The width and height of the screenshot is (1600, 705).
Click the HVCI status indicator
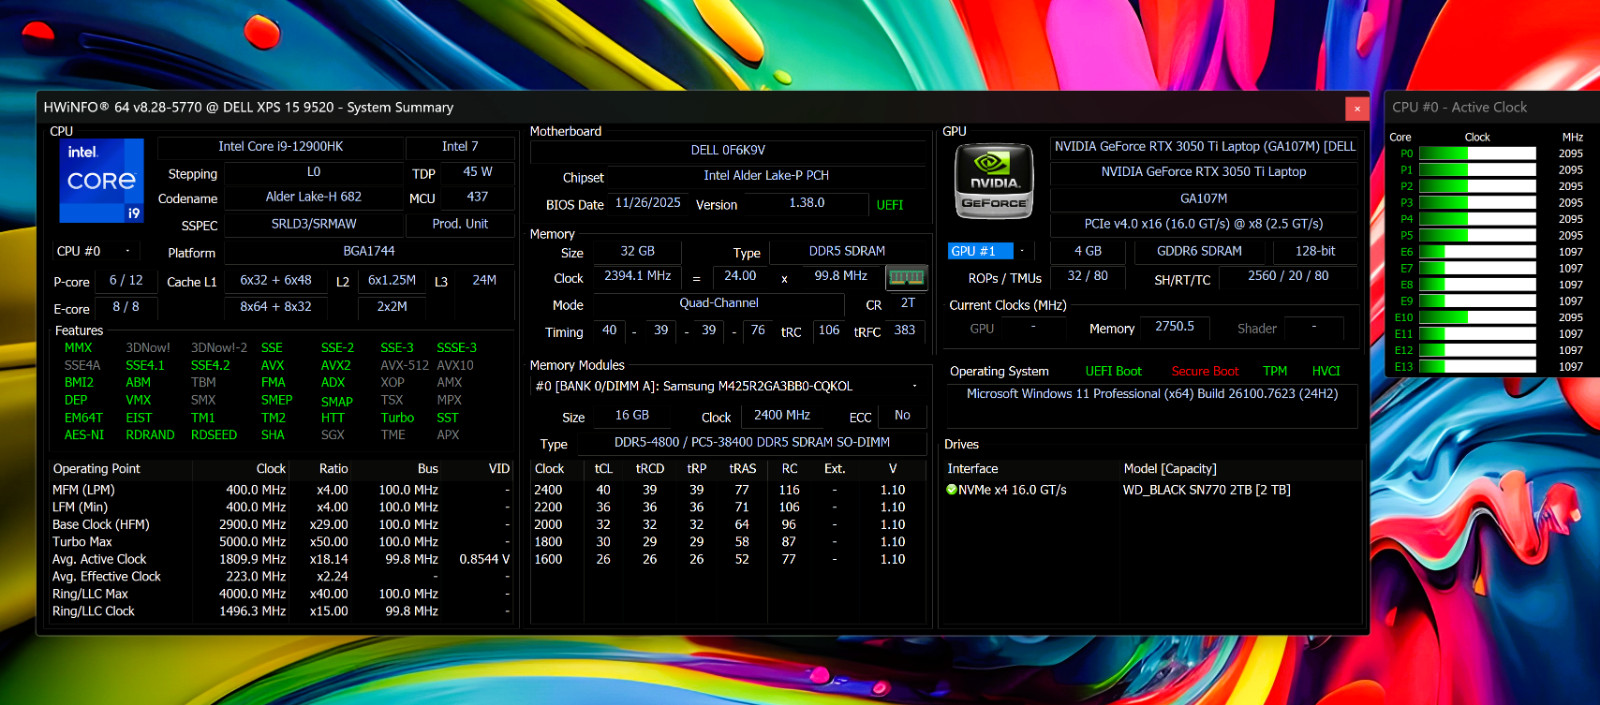tap(1326, 371)
